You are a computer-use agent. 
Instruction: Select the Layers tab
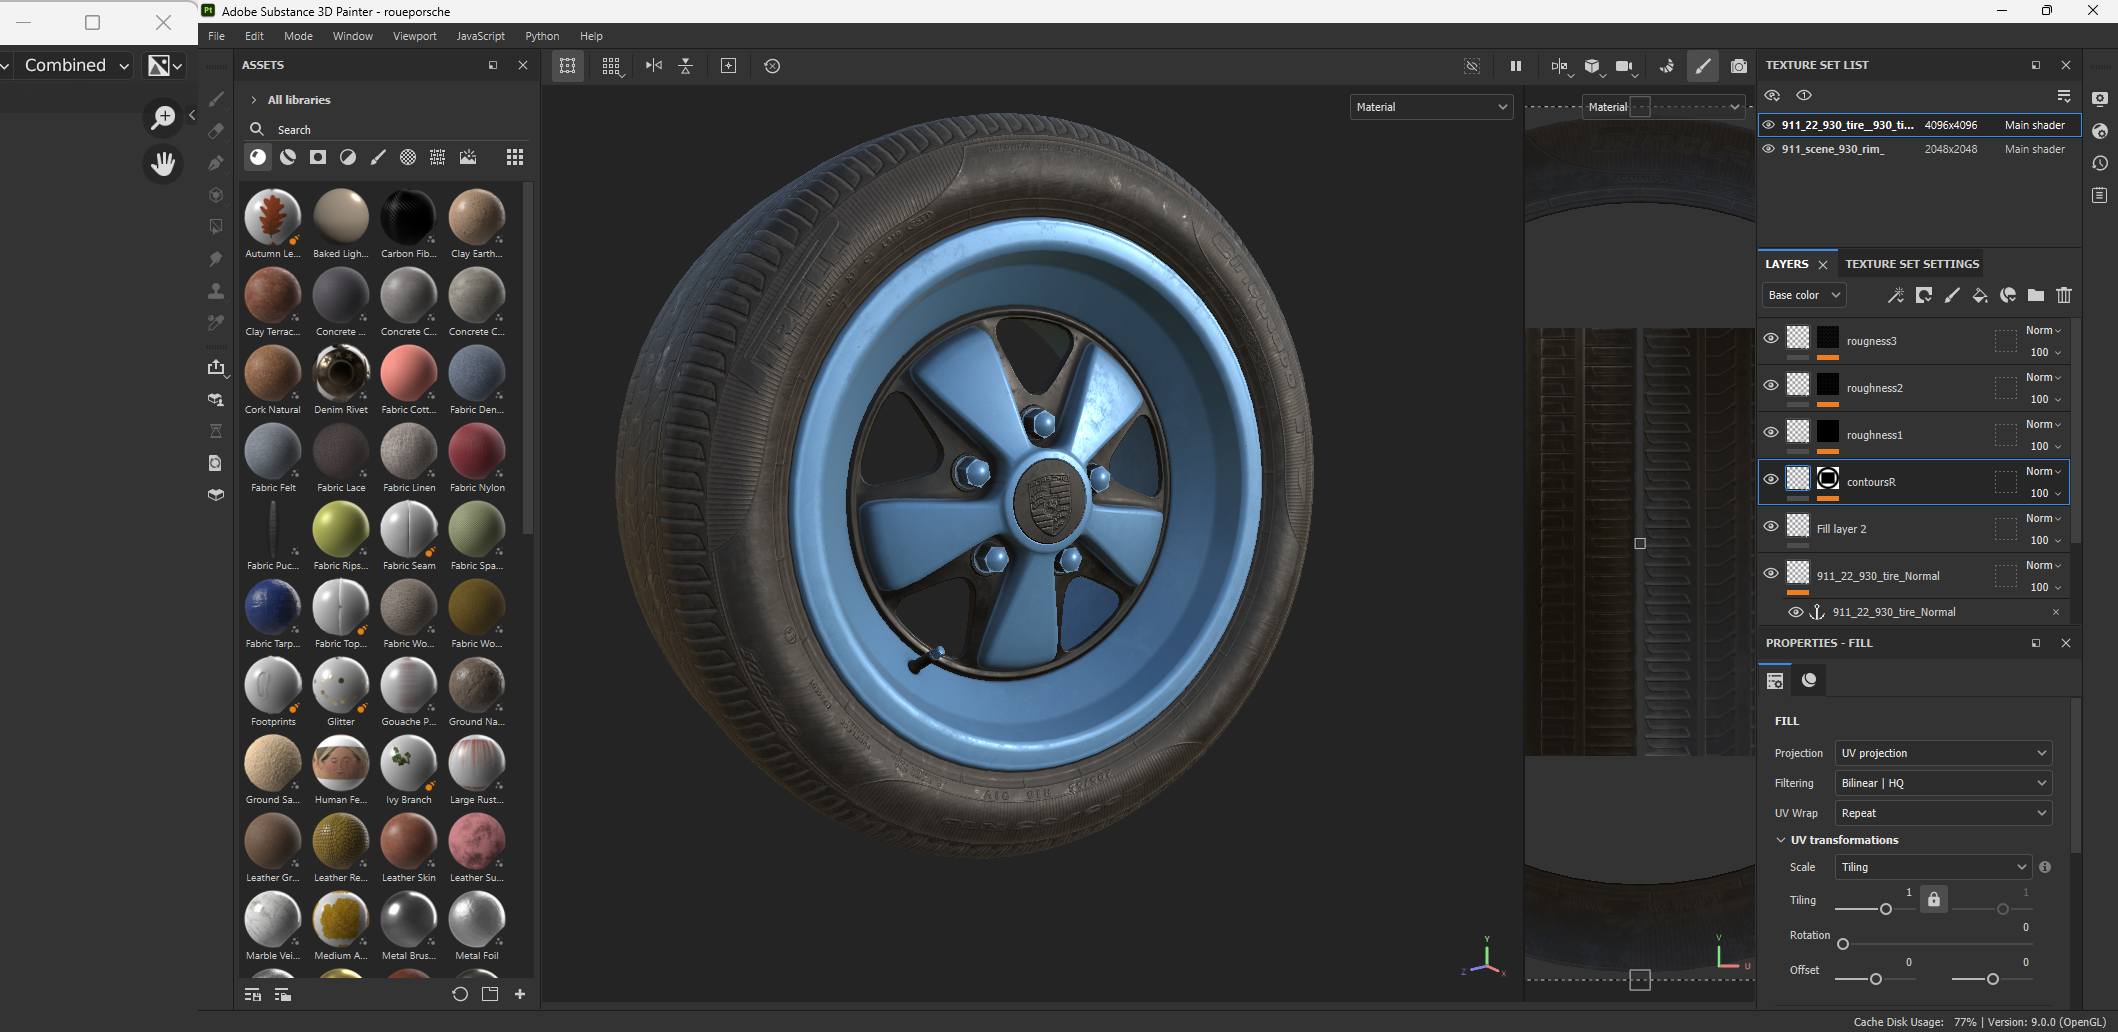tap(1787, 264)
